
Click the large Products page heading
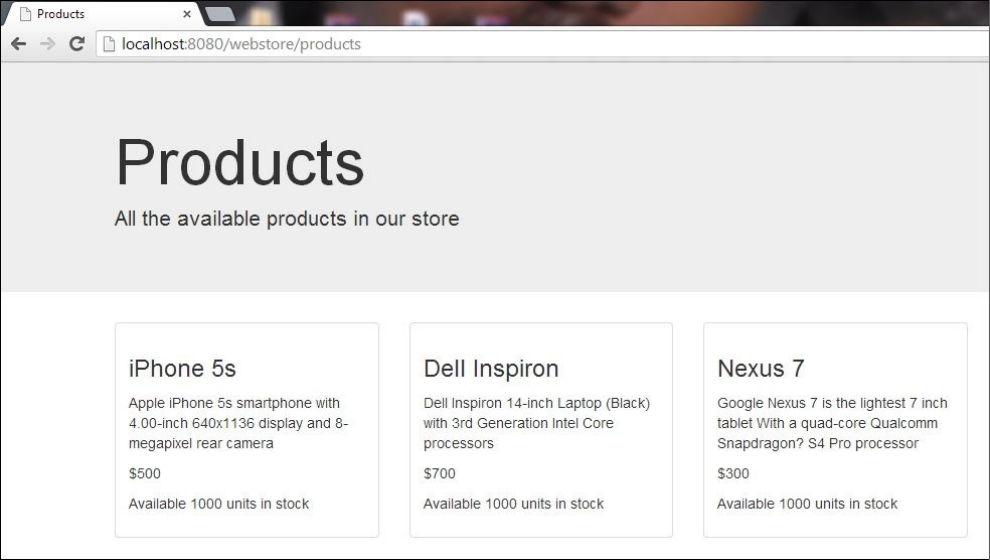pyautogui.click(x=239, y=161)
